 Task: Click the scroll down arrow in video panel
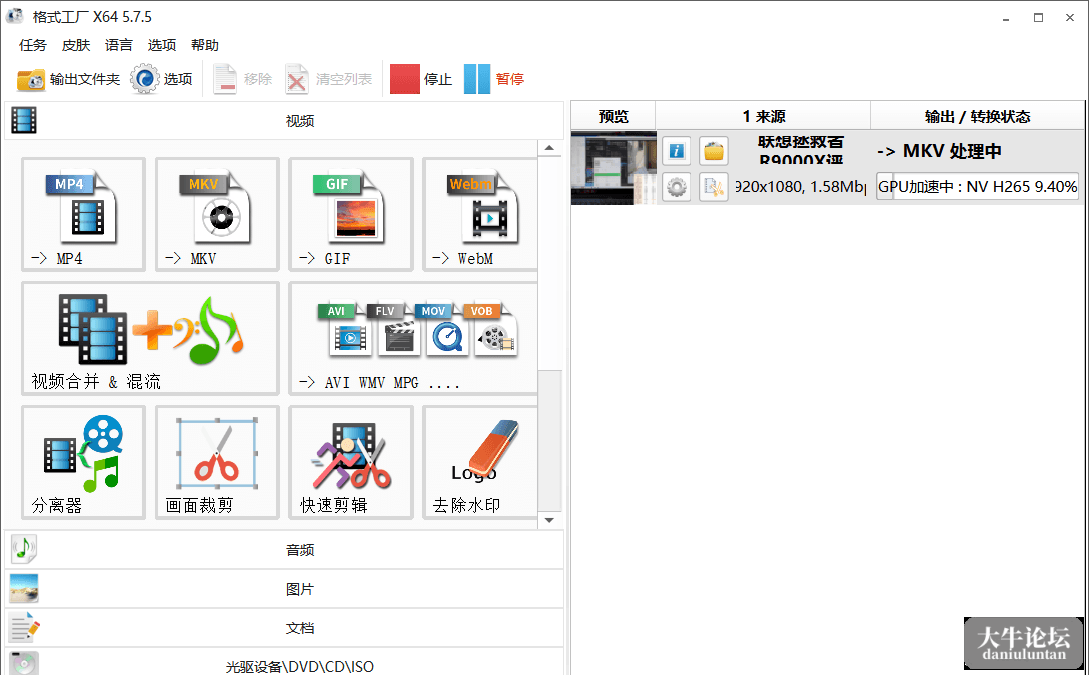tap(549, 520)
